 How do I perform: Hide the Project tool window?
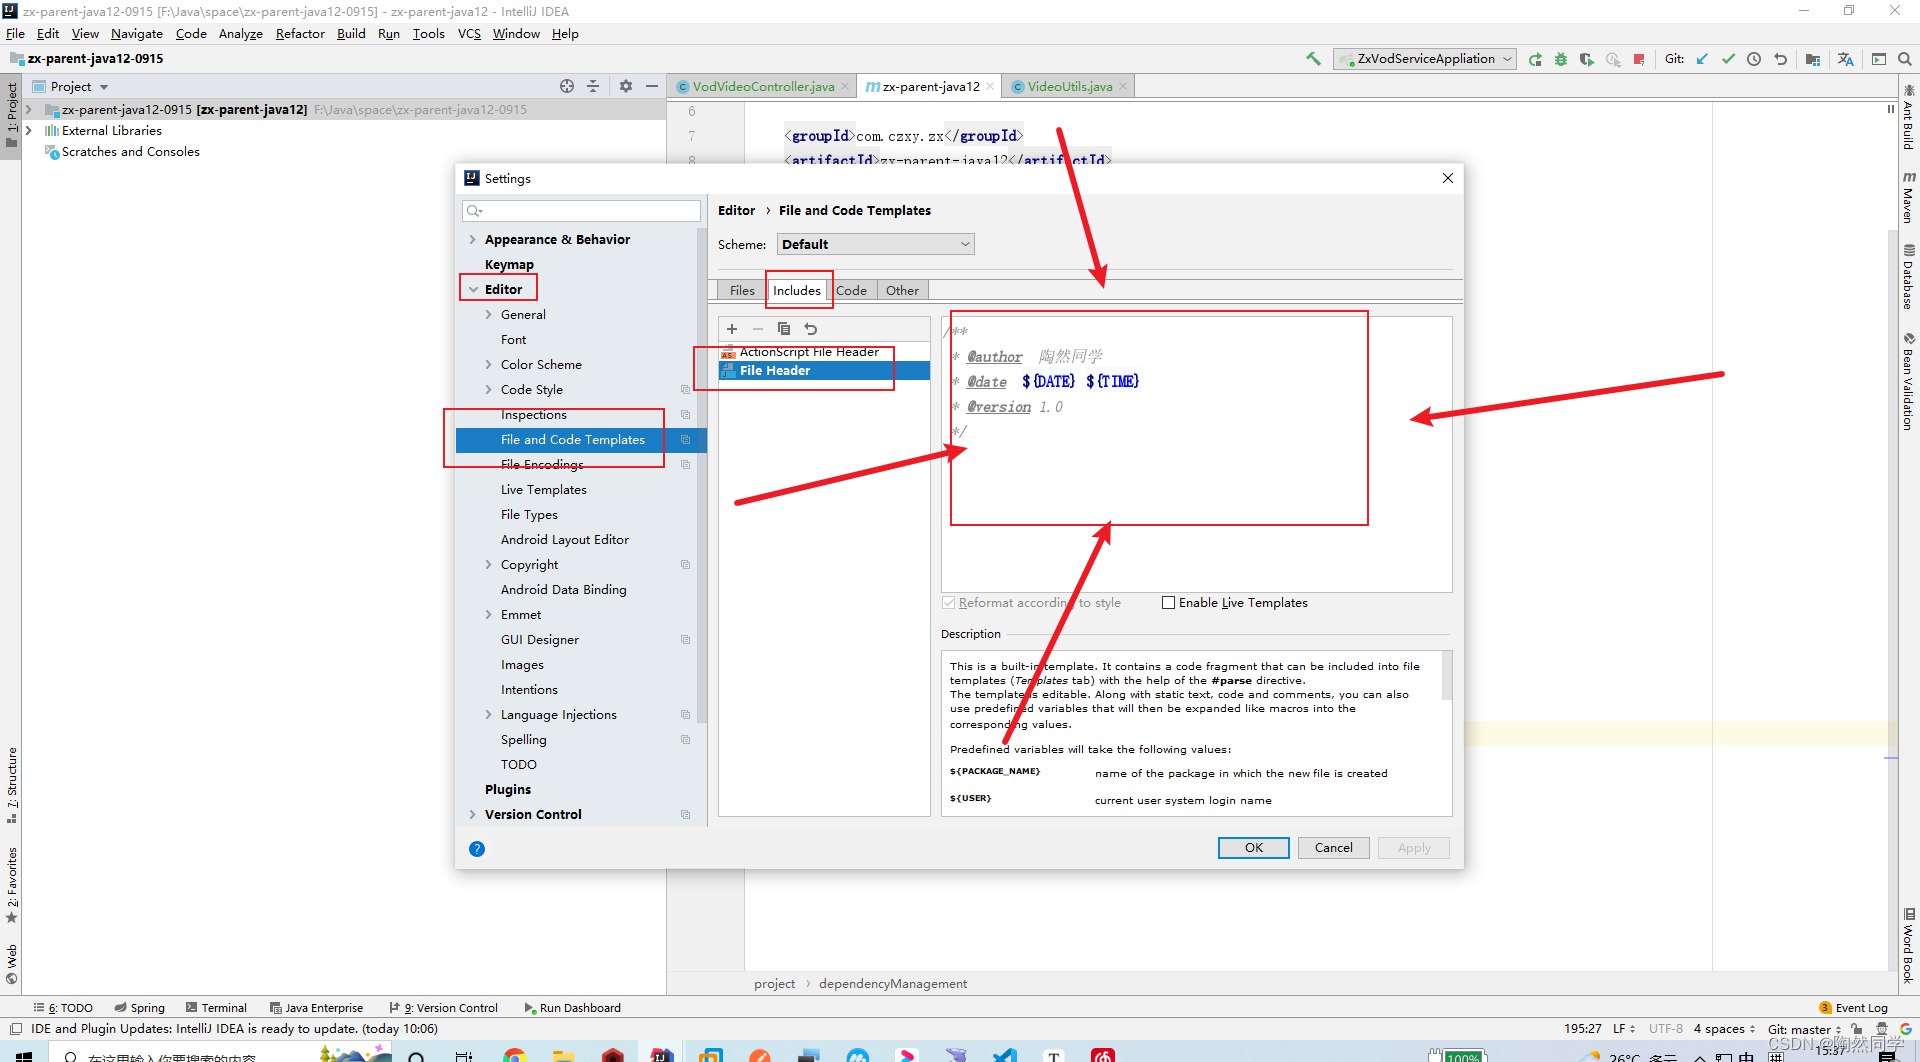[652, 86]
